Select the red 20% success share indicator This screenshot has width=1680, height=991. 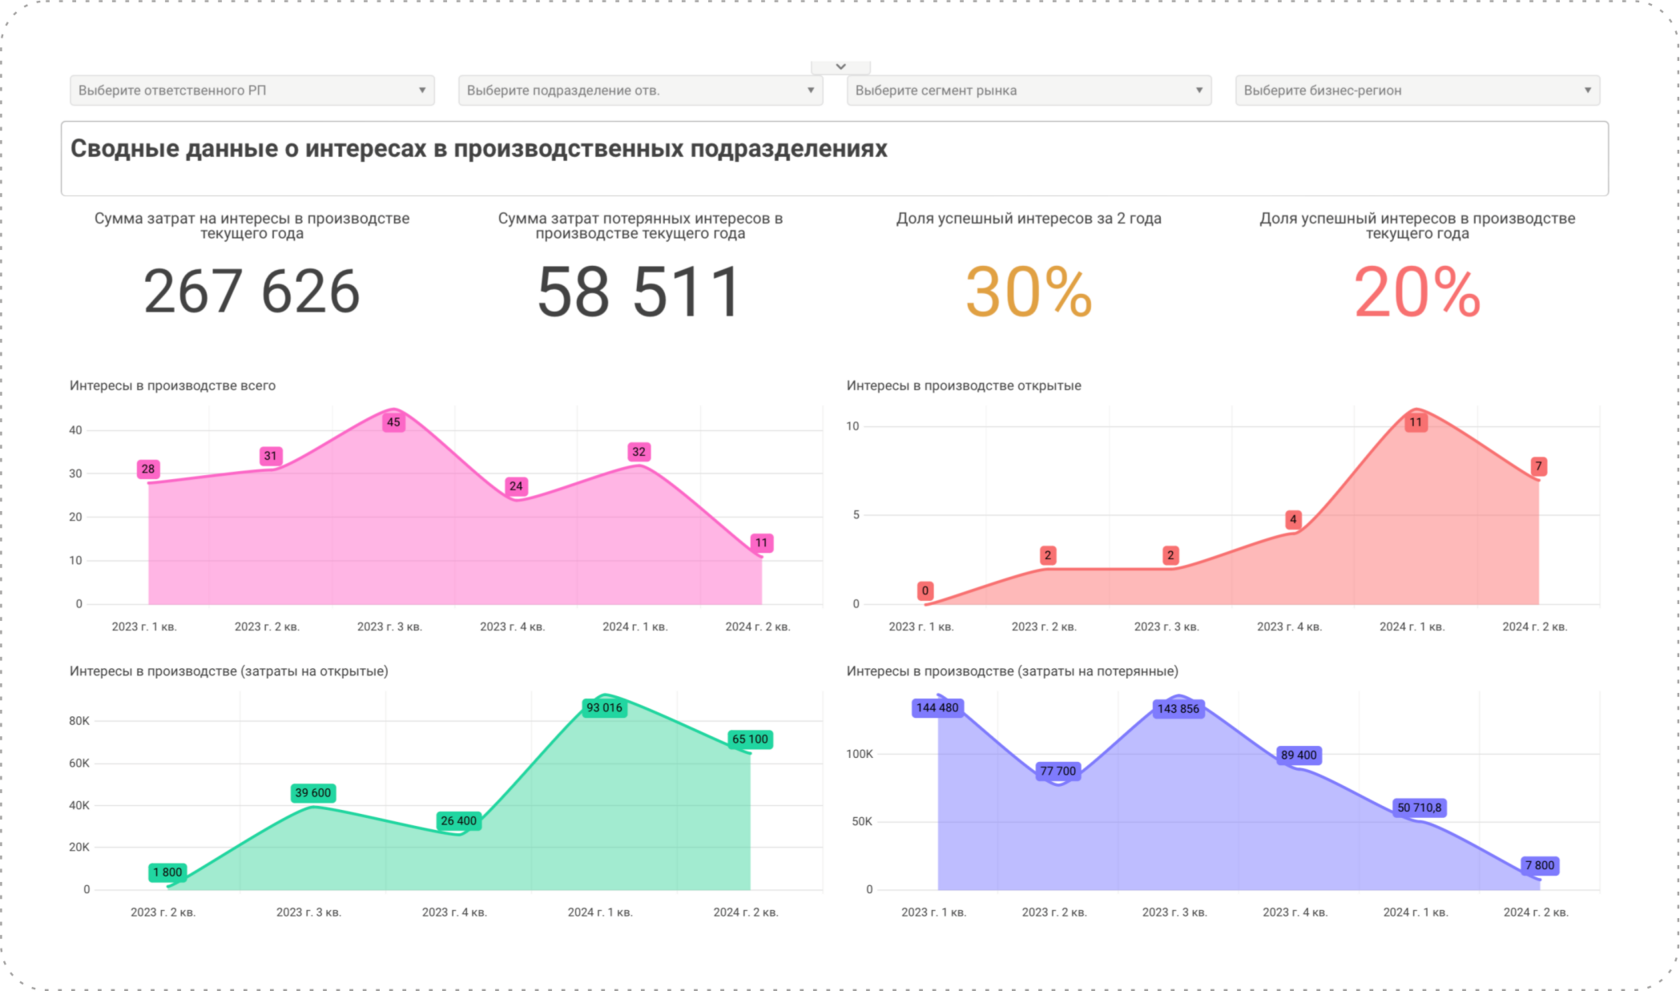point(1417,292)
